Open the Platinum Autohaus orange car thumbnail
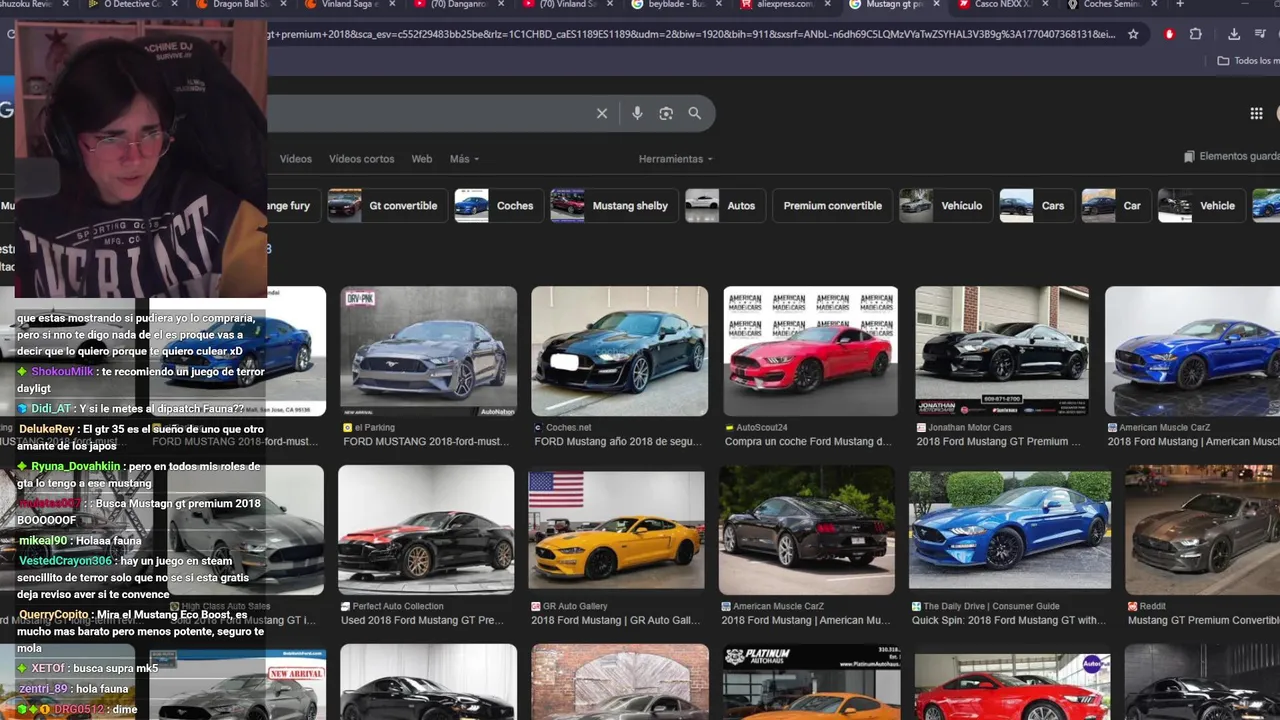The height and width of the screenshot is (720, 1280). click(810, 682)
